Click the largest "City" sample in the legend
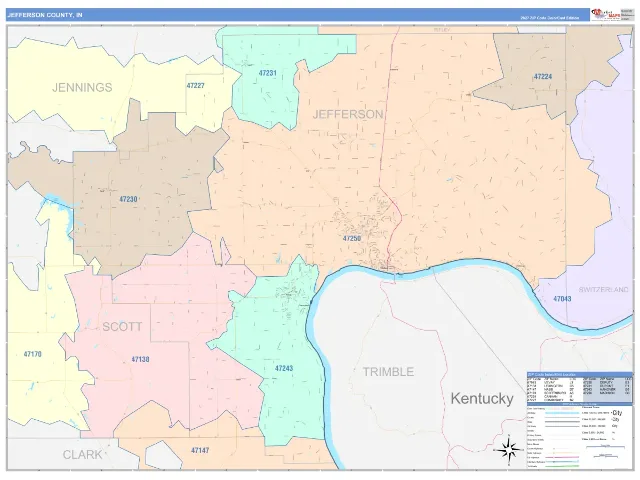 [617, 413]
